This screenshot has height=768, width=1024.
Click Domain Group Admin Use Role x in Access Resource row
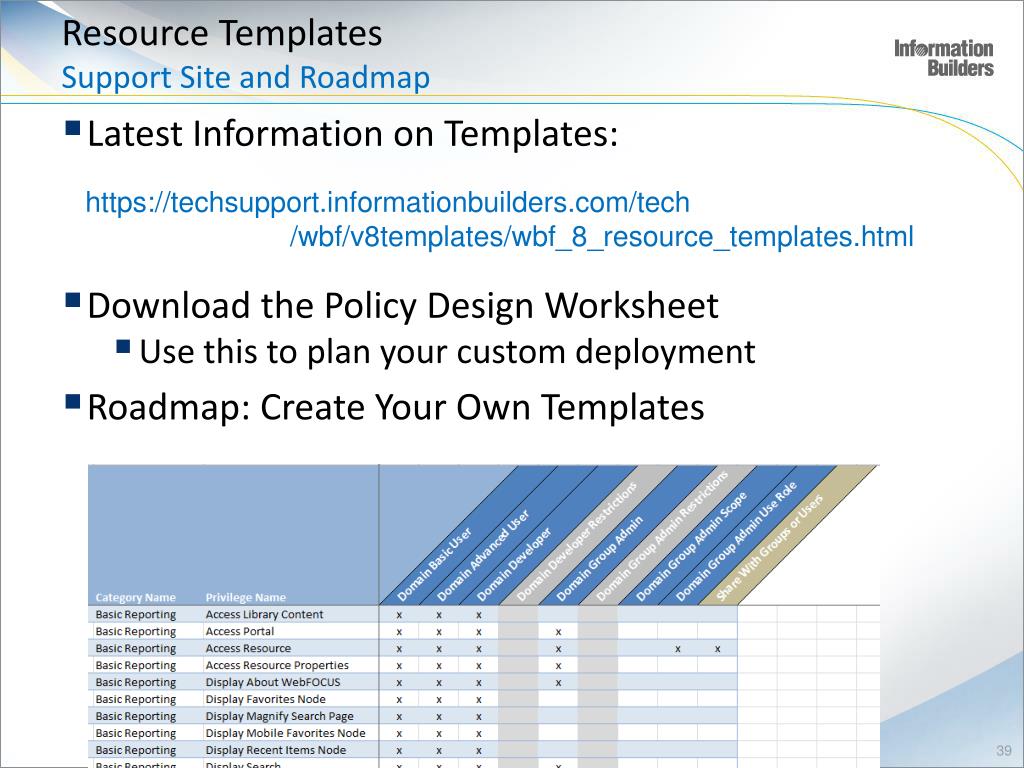[x=678, y=649]
